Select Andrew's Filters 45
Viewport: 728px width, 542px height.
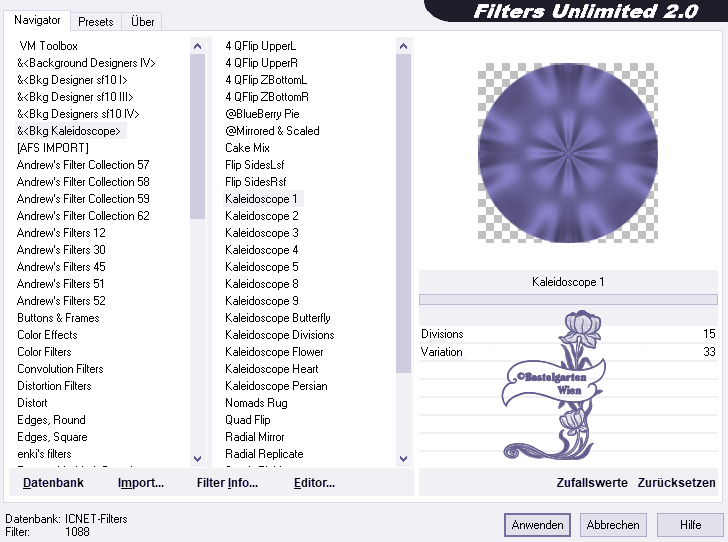pos(61,267)
